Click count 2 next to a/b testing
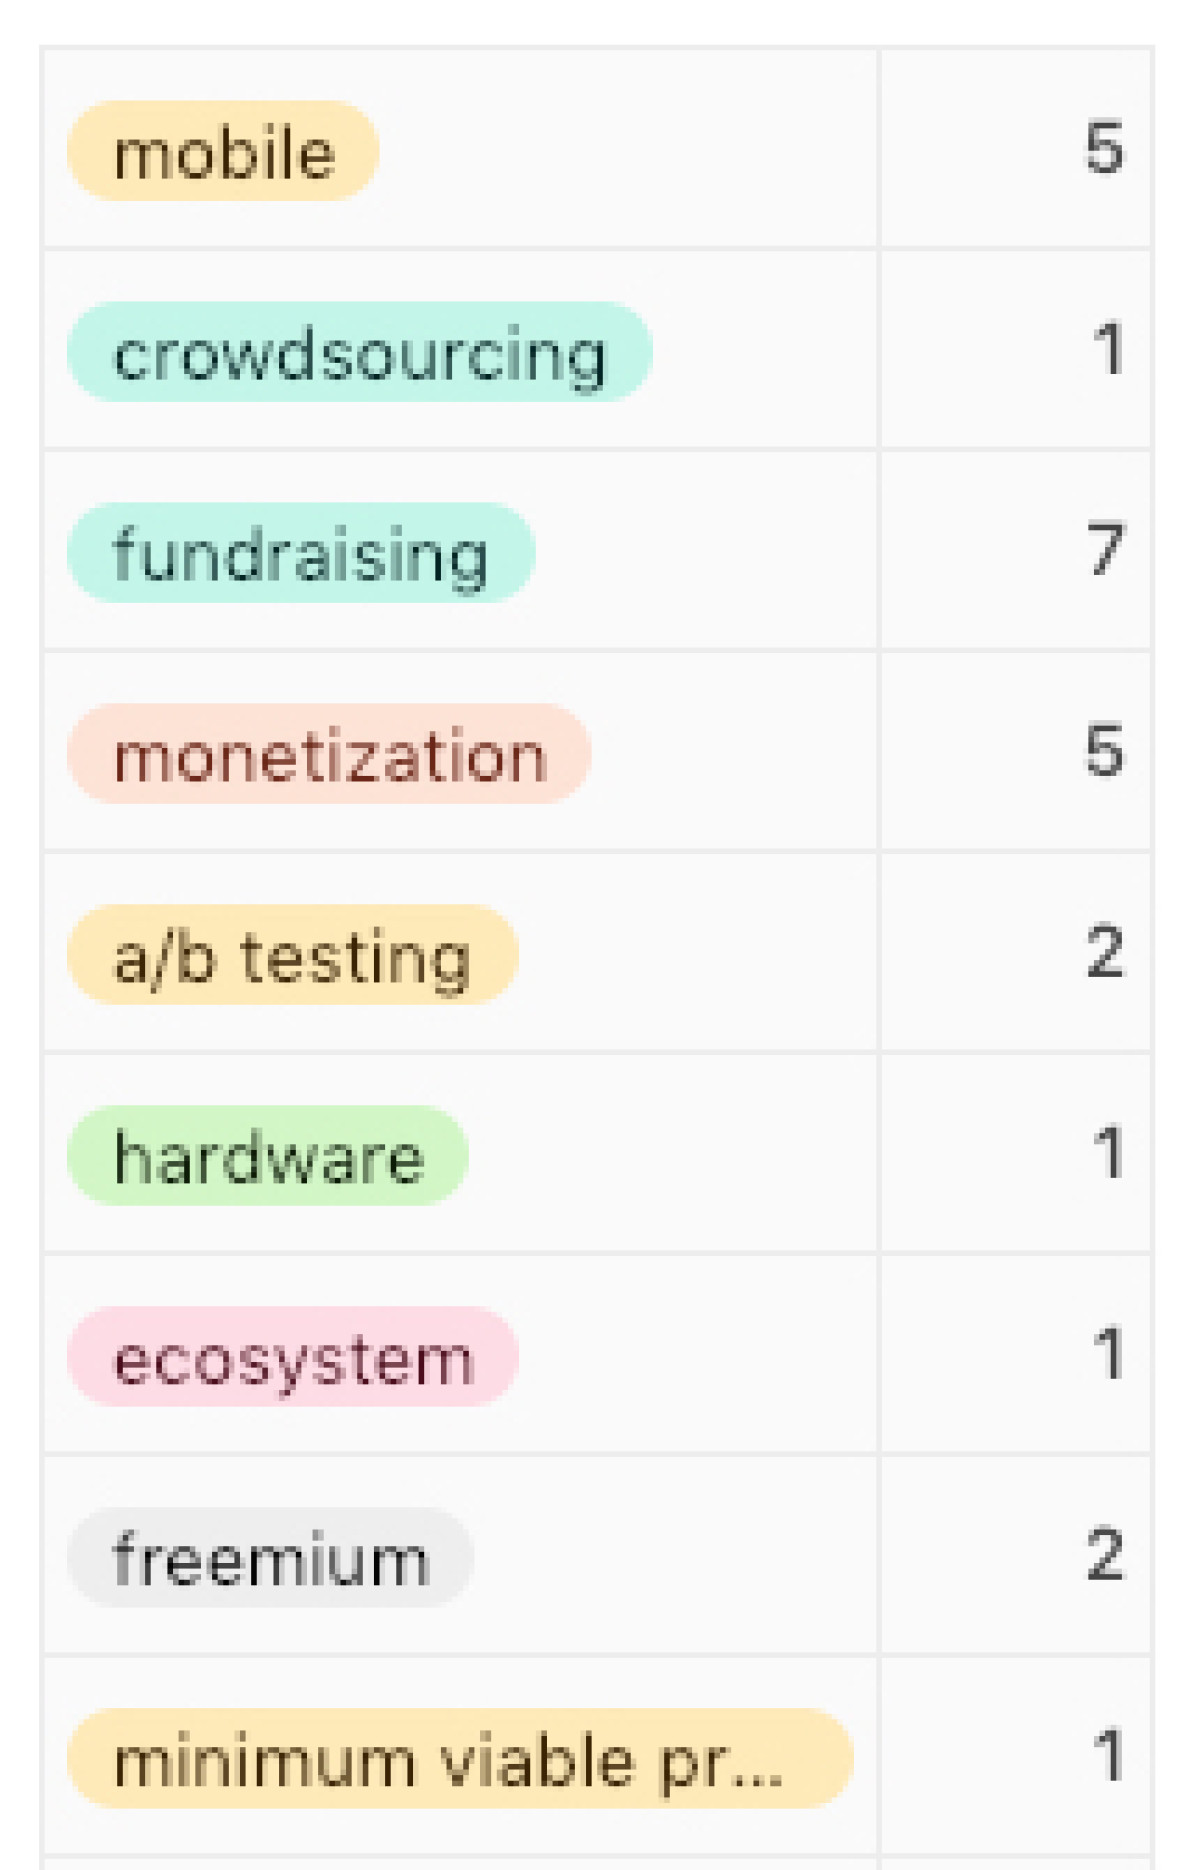This screenshot has height=1870, width=1200. coord(1105,952)
